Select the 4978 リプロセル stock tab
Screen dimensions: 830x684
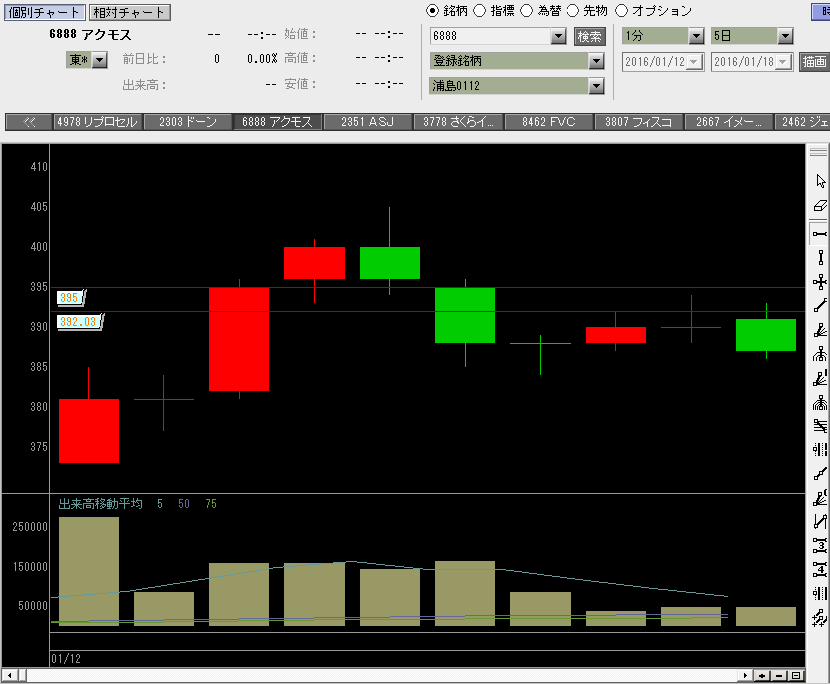click(x=97, y=122)
